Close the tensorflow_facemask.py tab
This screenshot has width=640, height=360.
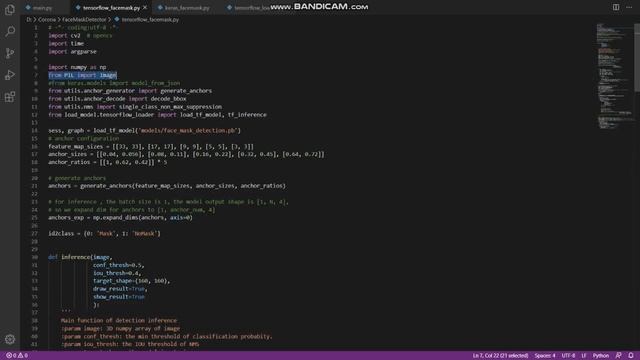(x=145, y=8)
